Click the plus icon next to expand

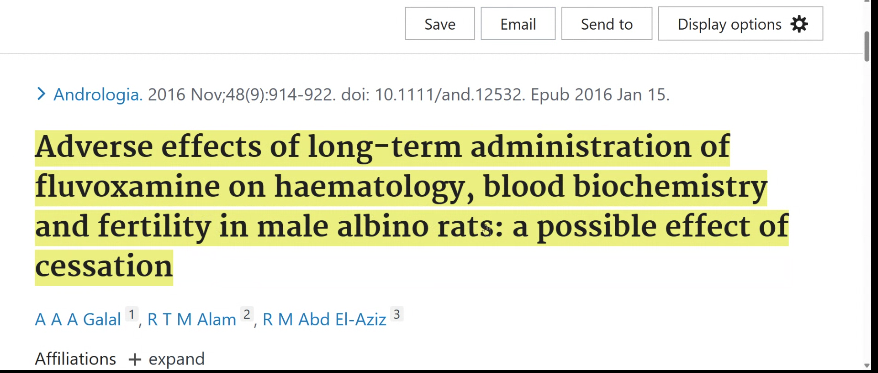coord(134,359)
